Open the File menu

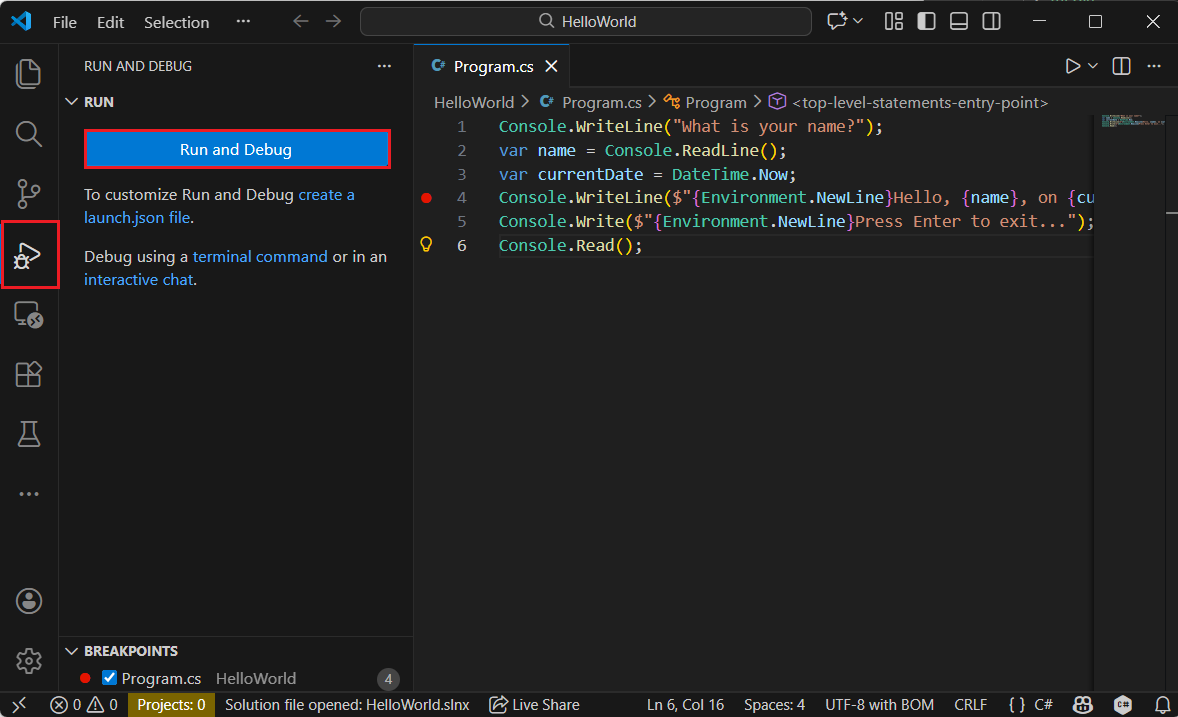pyautogui.click(x=64, y=21)
